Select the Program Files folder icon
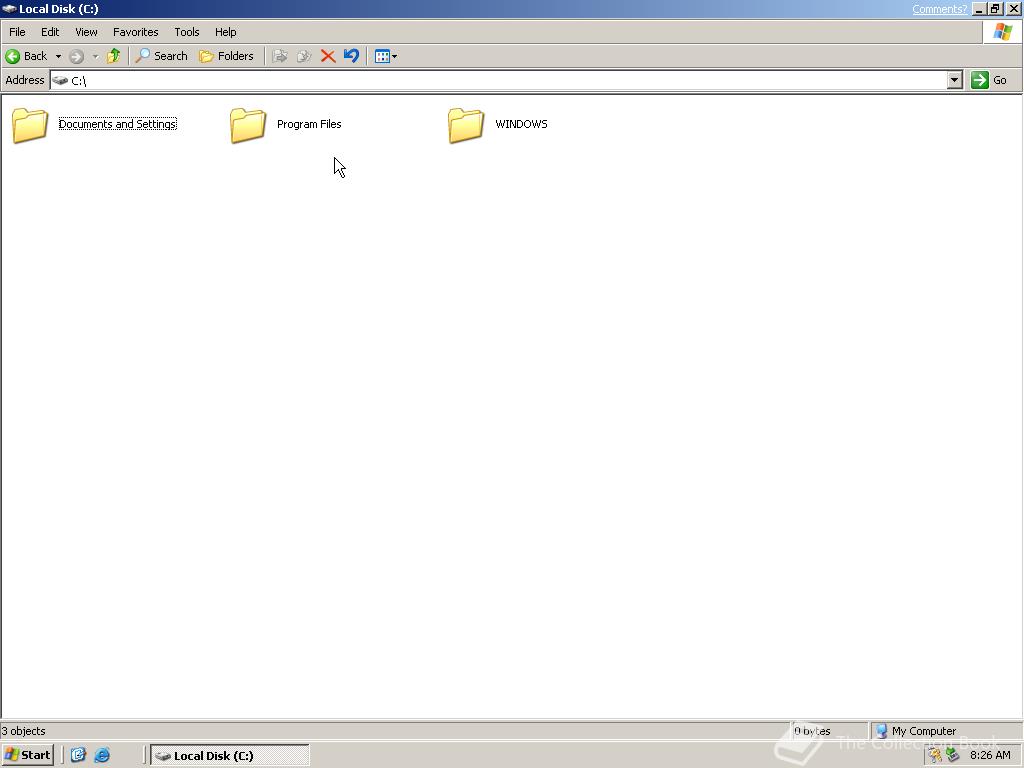1024x768 pixels. pyautogui.click(x=248, y=125)
